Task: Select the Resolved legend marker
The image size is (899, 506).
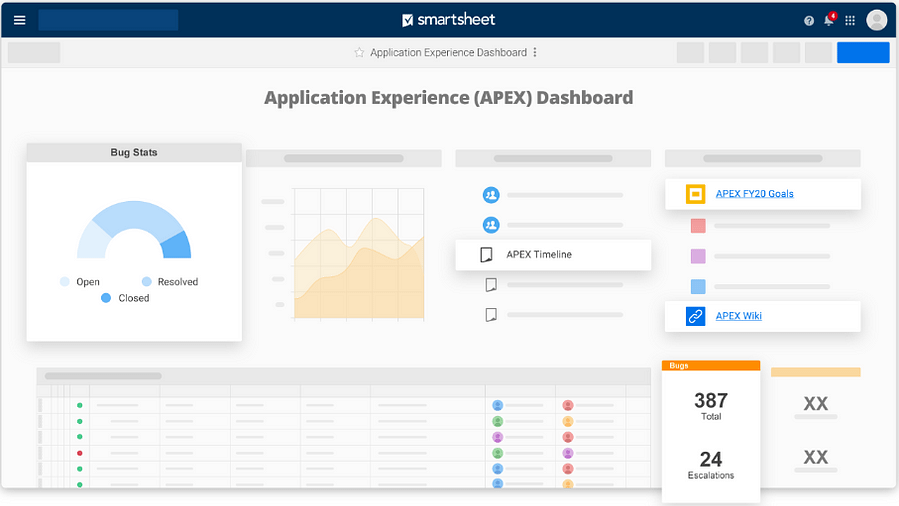Action: coord(147,281)
